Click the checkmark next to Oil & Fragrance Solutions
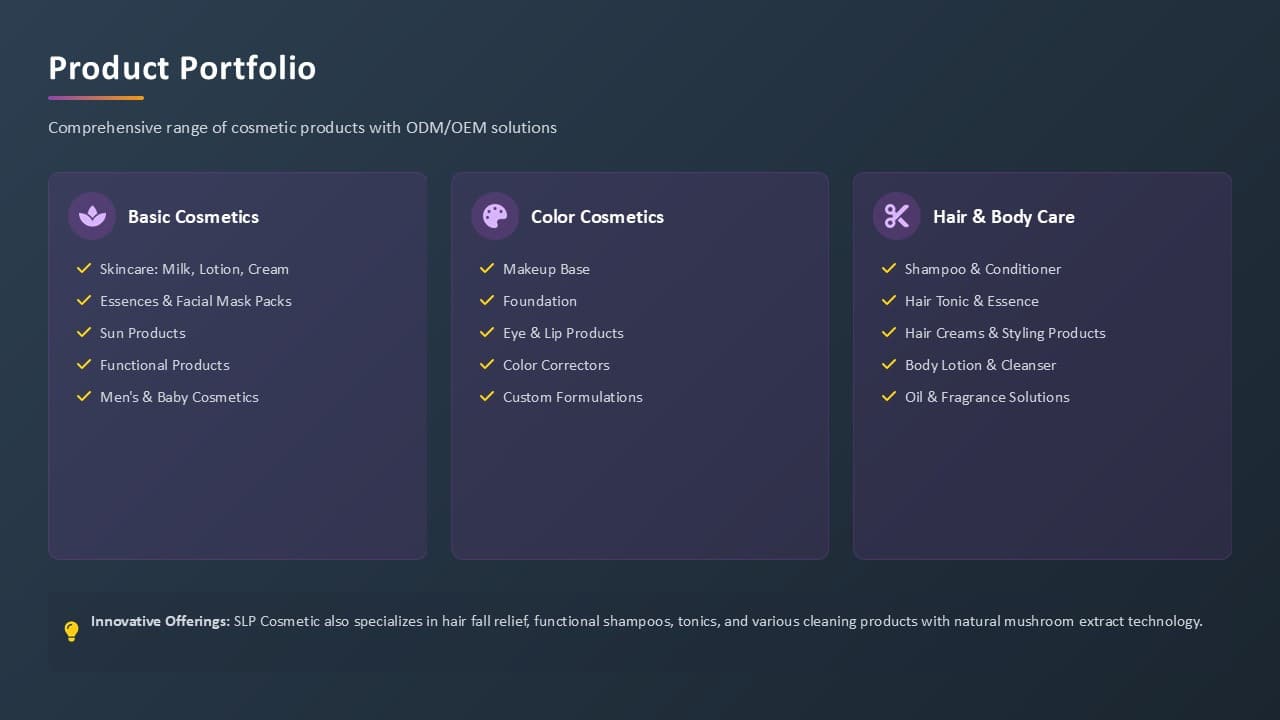1280x720 pixels. point(889,397)
